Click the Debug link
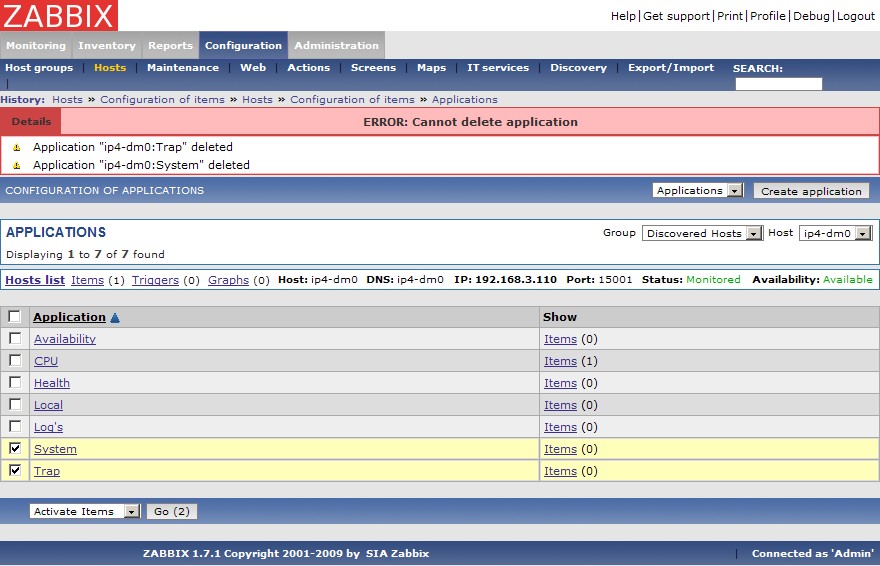Viewport: 880px width, 566px height. click(812, 16)
